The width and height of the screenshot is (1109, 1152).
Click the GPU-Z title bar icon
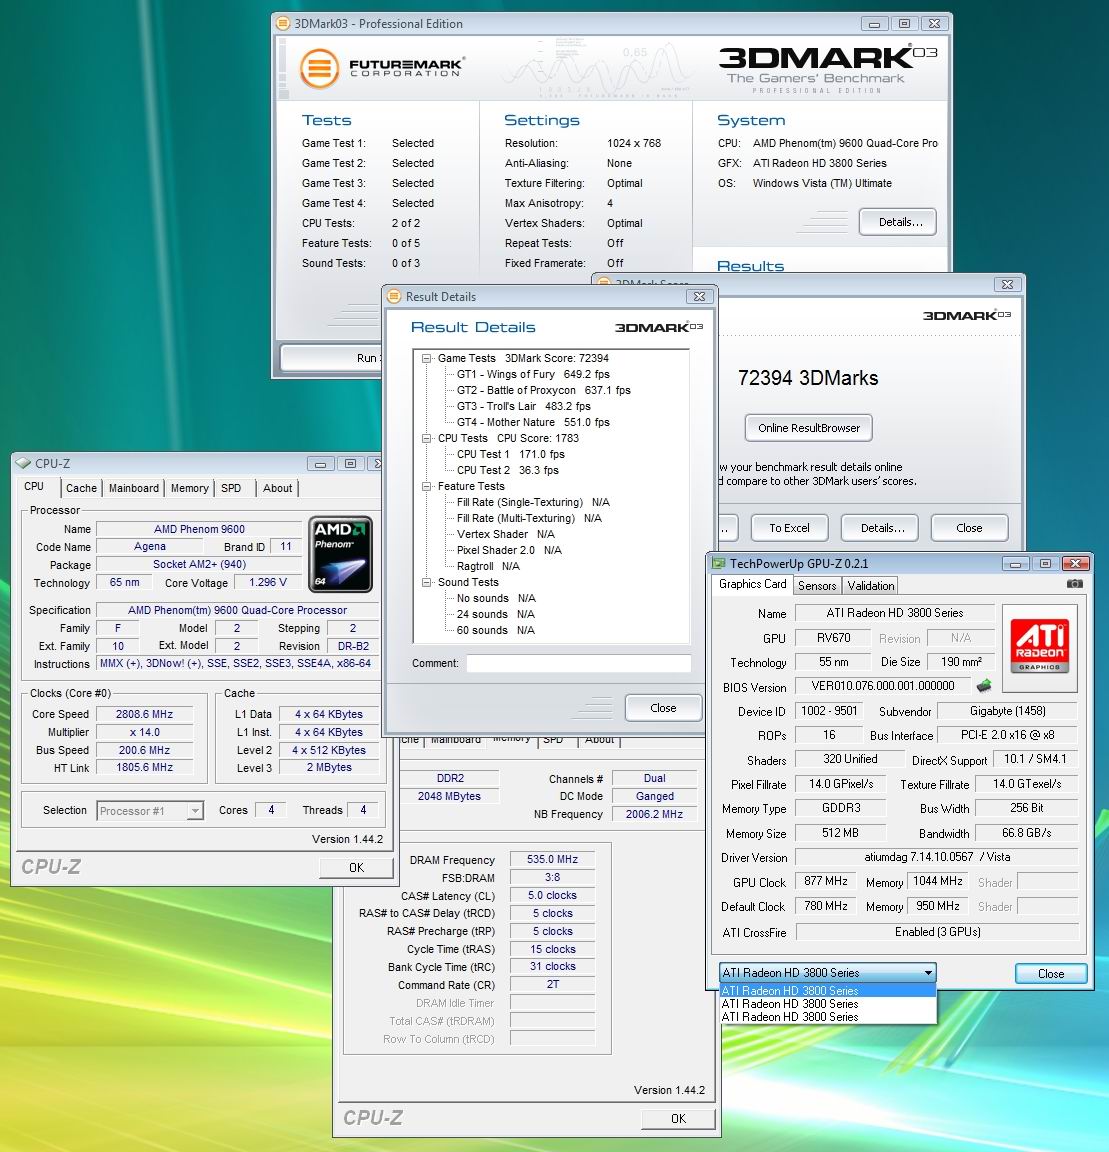718,564
